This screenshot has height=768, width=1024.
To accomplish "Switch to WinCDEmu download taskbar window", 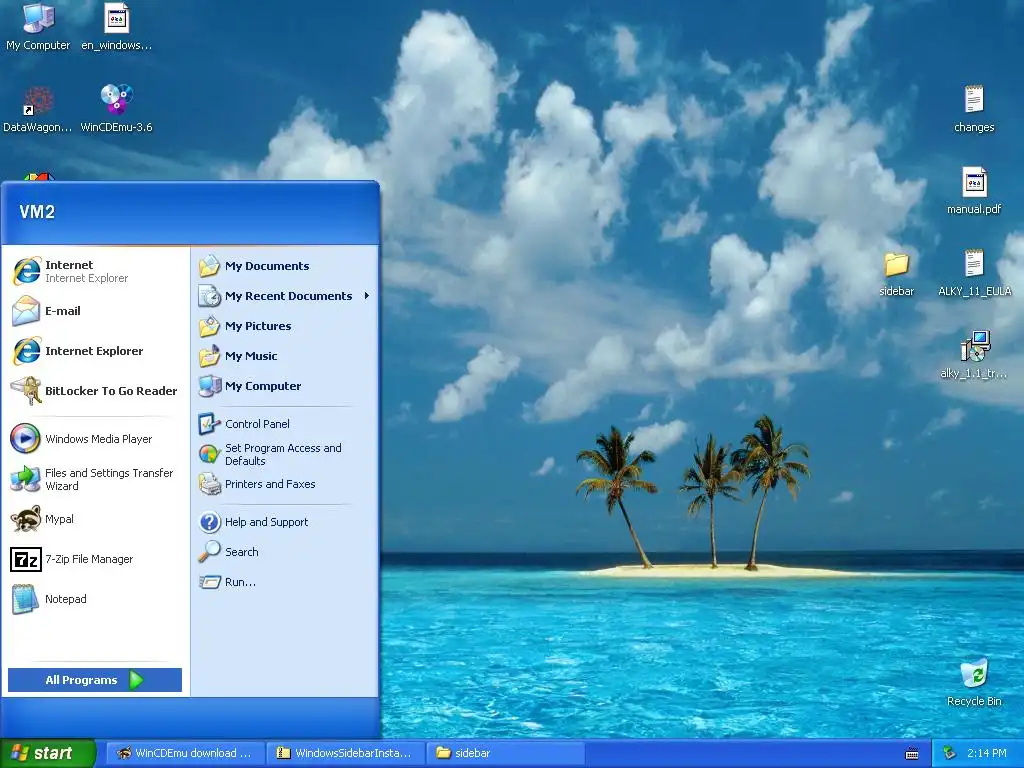I will 185,753.
